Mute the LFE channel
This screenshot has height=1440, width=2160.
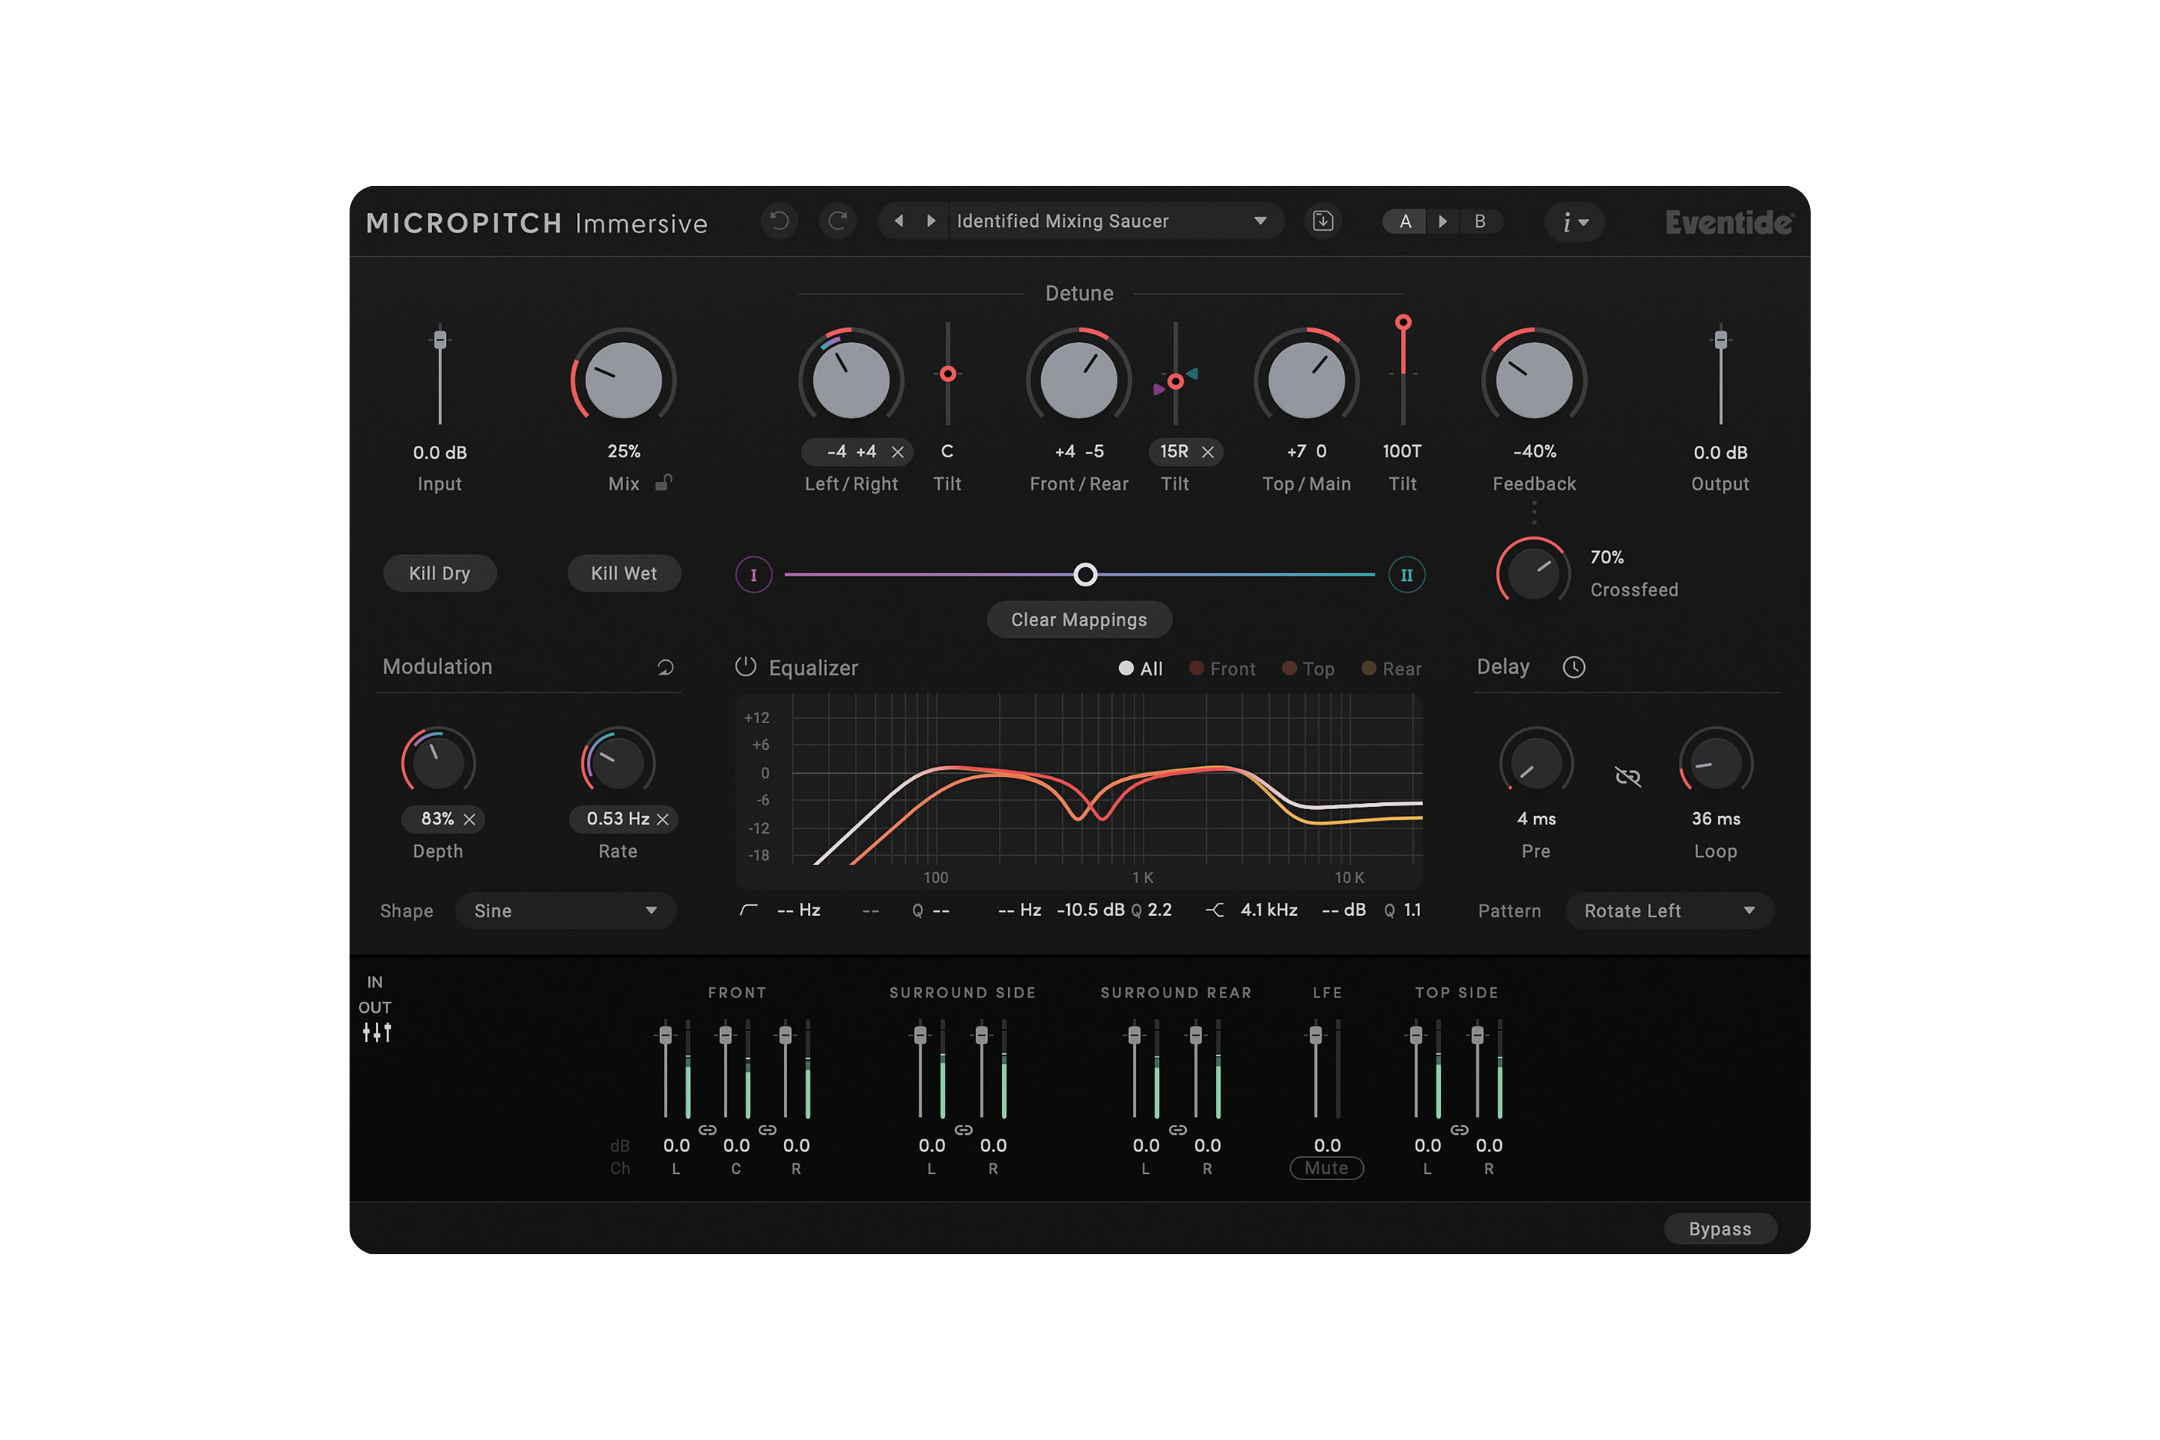point(1326,1168)
